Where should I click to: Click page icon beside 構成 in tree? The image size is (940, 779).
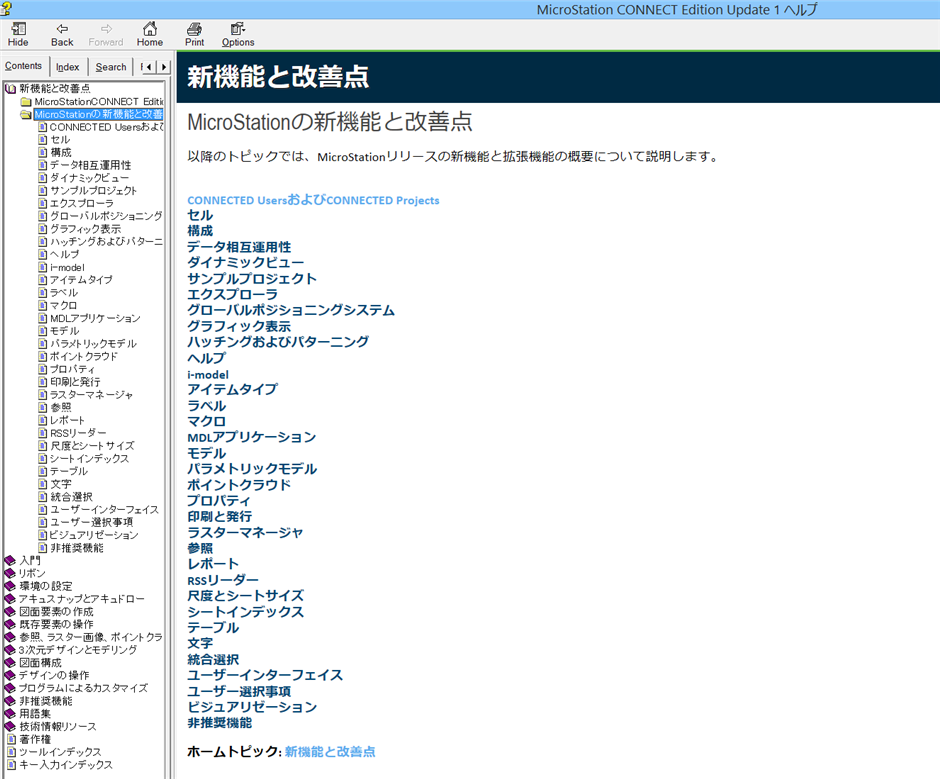(43, 152)
